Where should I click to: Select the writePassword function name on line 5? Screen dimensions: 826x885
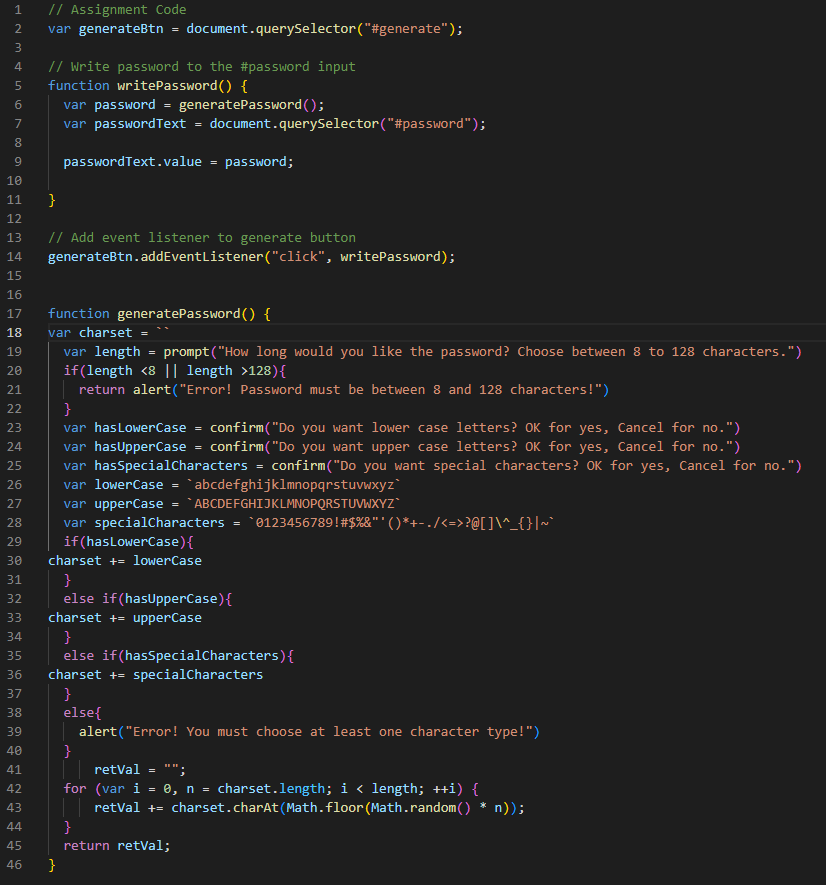point(165,85)
